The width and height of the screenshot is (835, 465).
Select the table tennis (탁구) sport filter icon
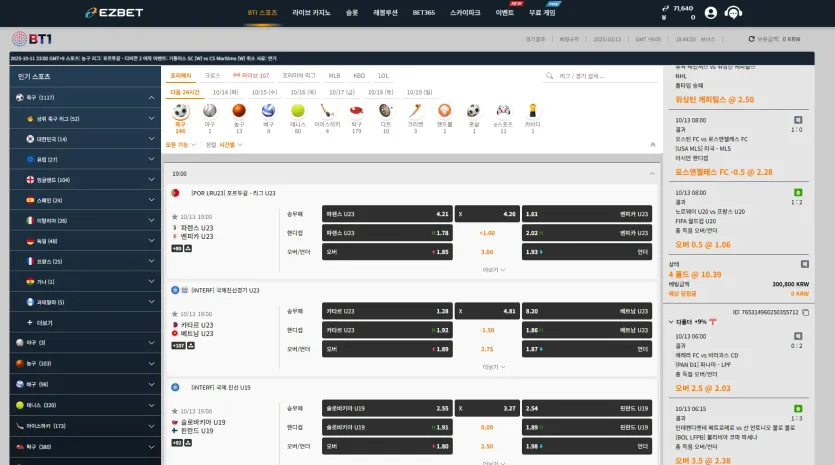[356, 110]
